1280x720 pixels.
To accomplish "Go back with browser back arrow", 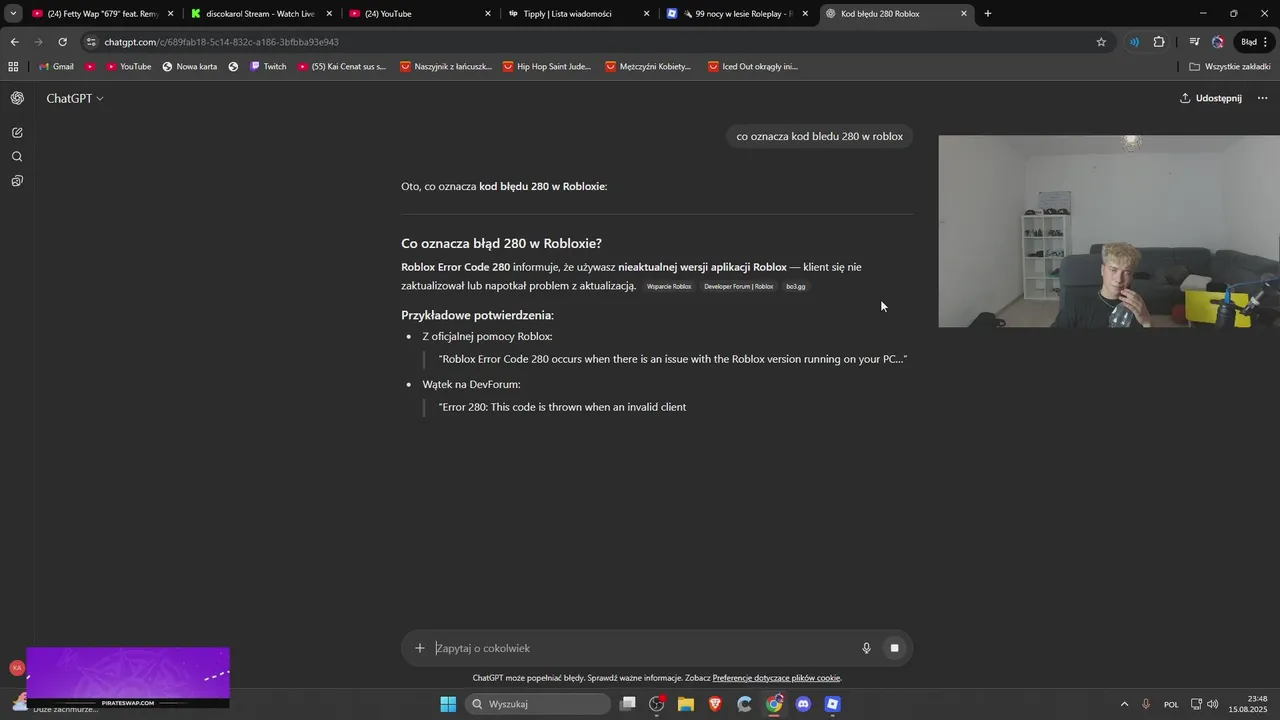I will (x=14, y=42).
